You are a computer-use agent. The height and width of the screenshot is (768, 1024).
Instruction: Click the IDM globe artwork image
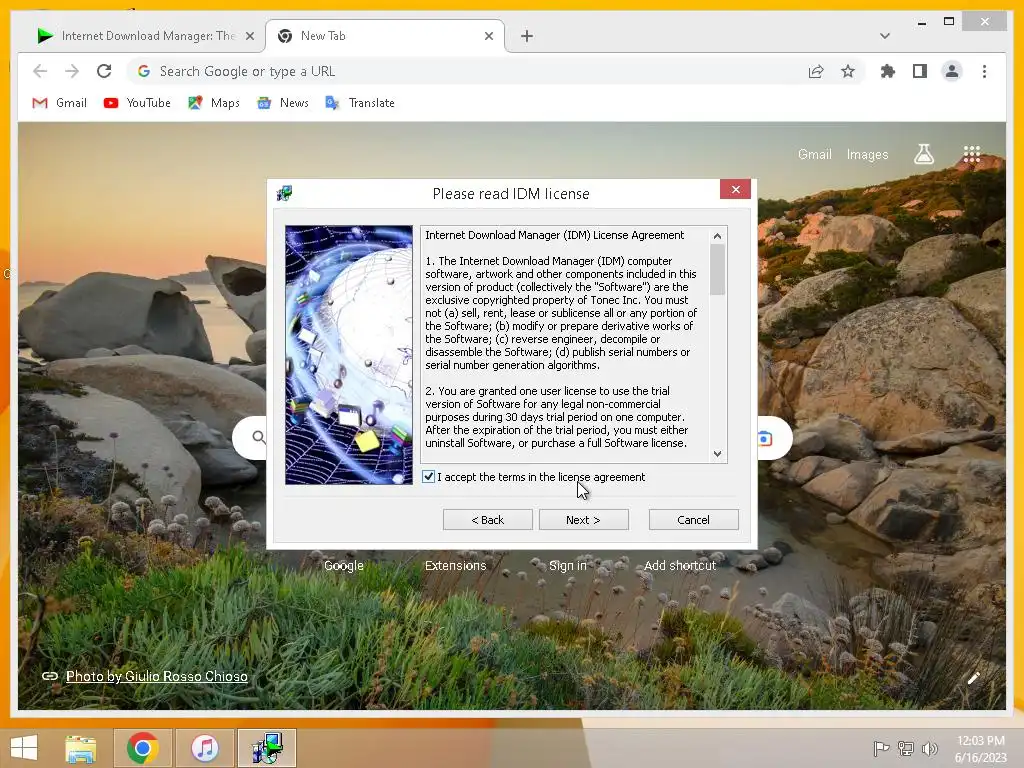tap(349, 355)
